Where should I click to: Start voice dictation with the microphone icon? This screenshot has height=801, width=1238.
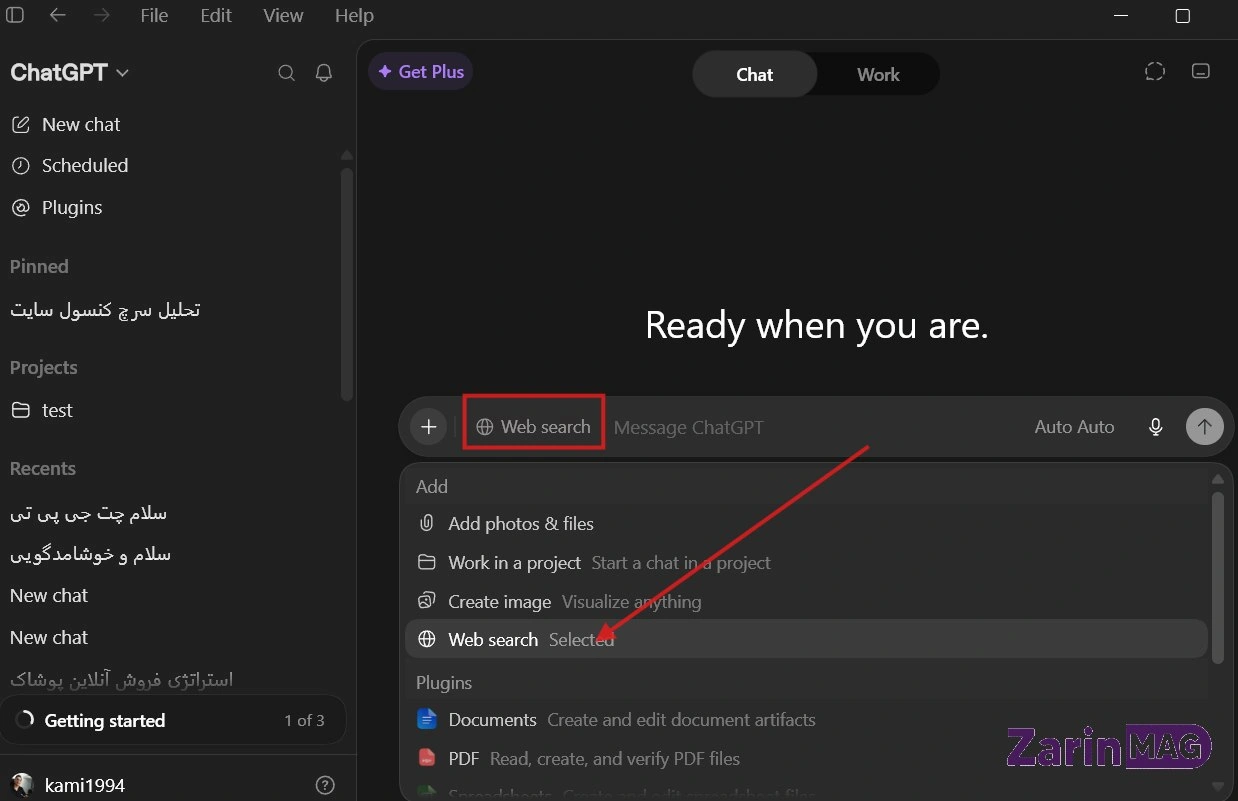click(1156, 427)
